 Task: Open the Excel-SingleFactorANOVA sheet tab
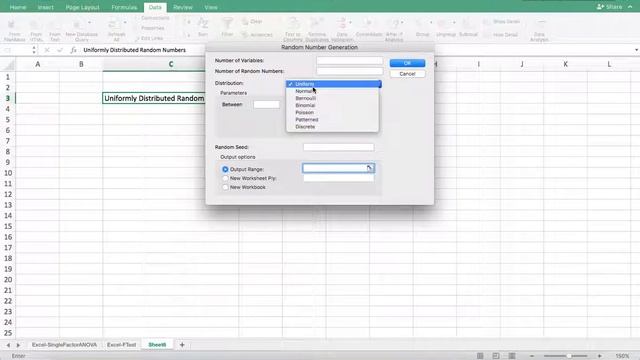(x=64, y=345)
